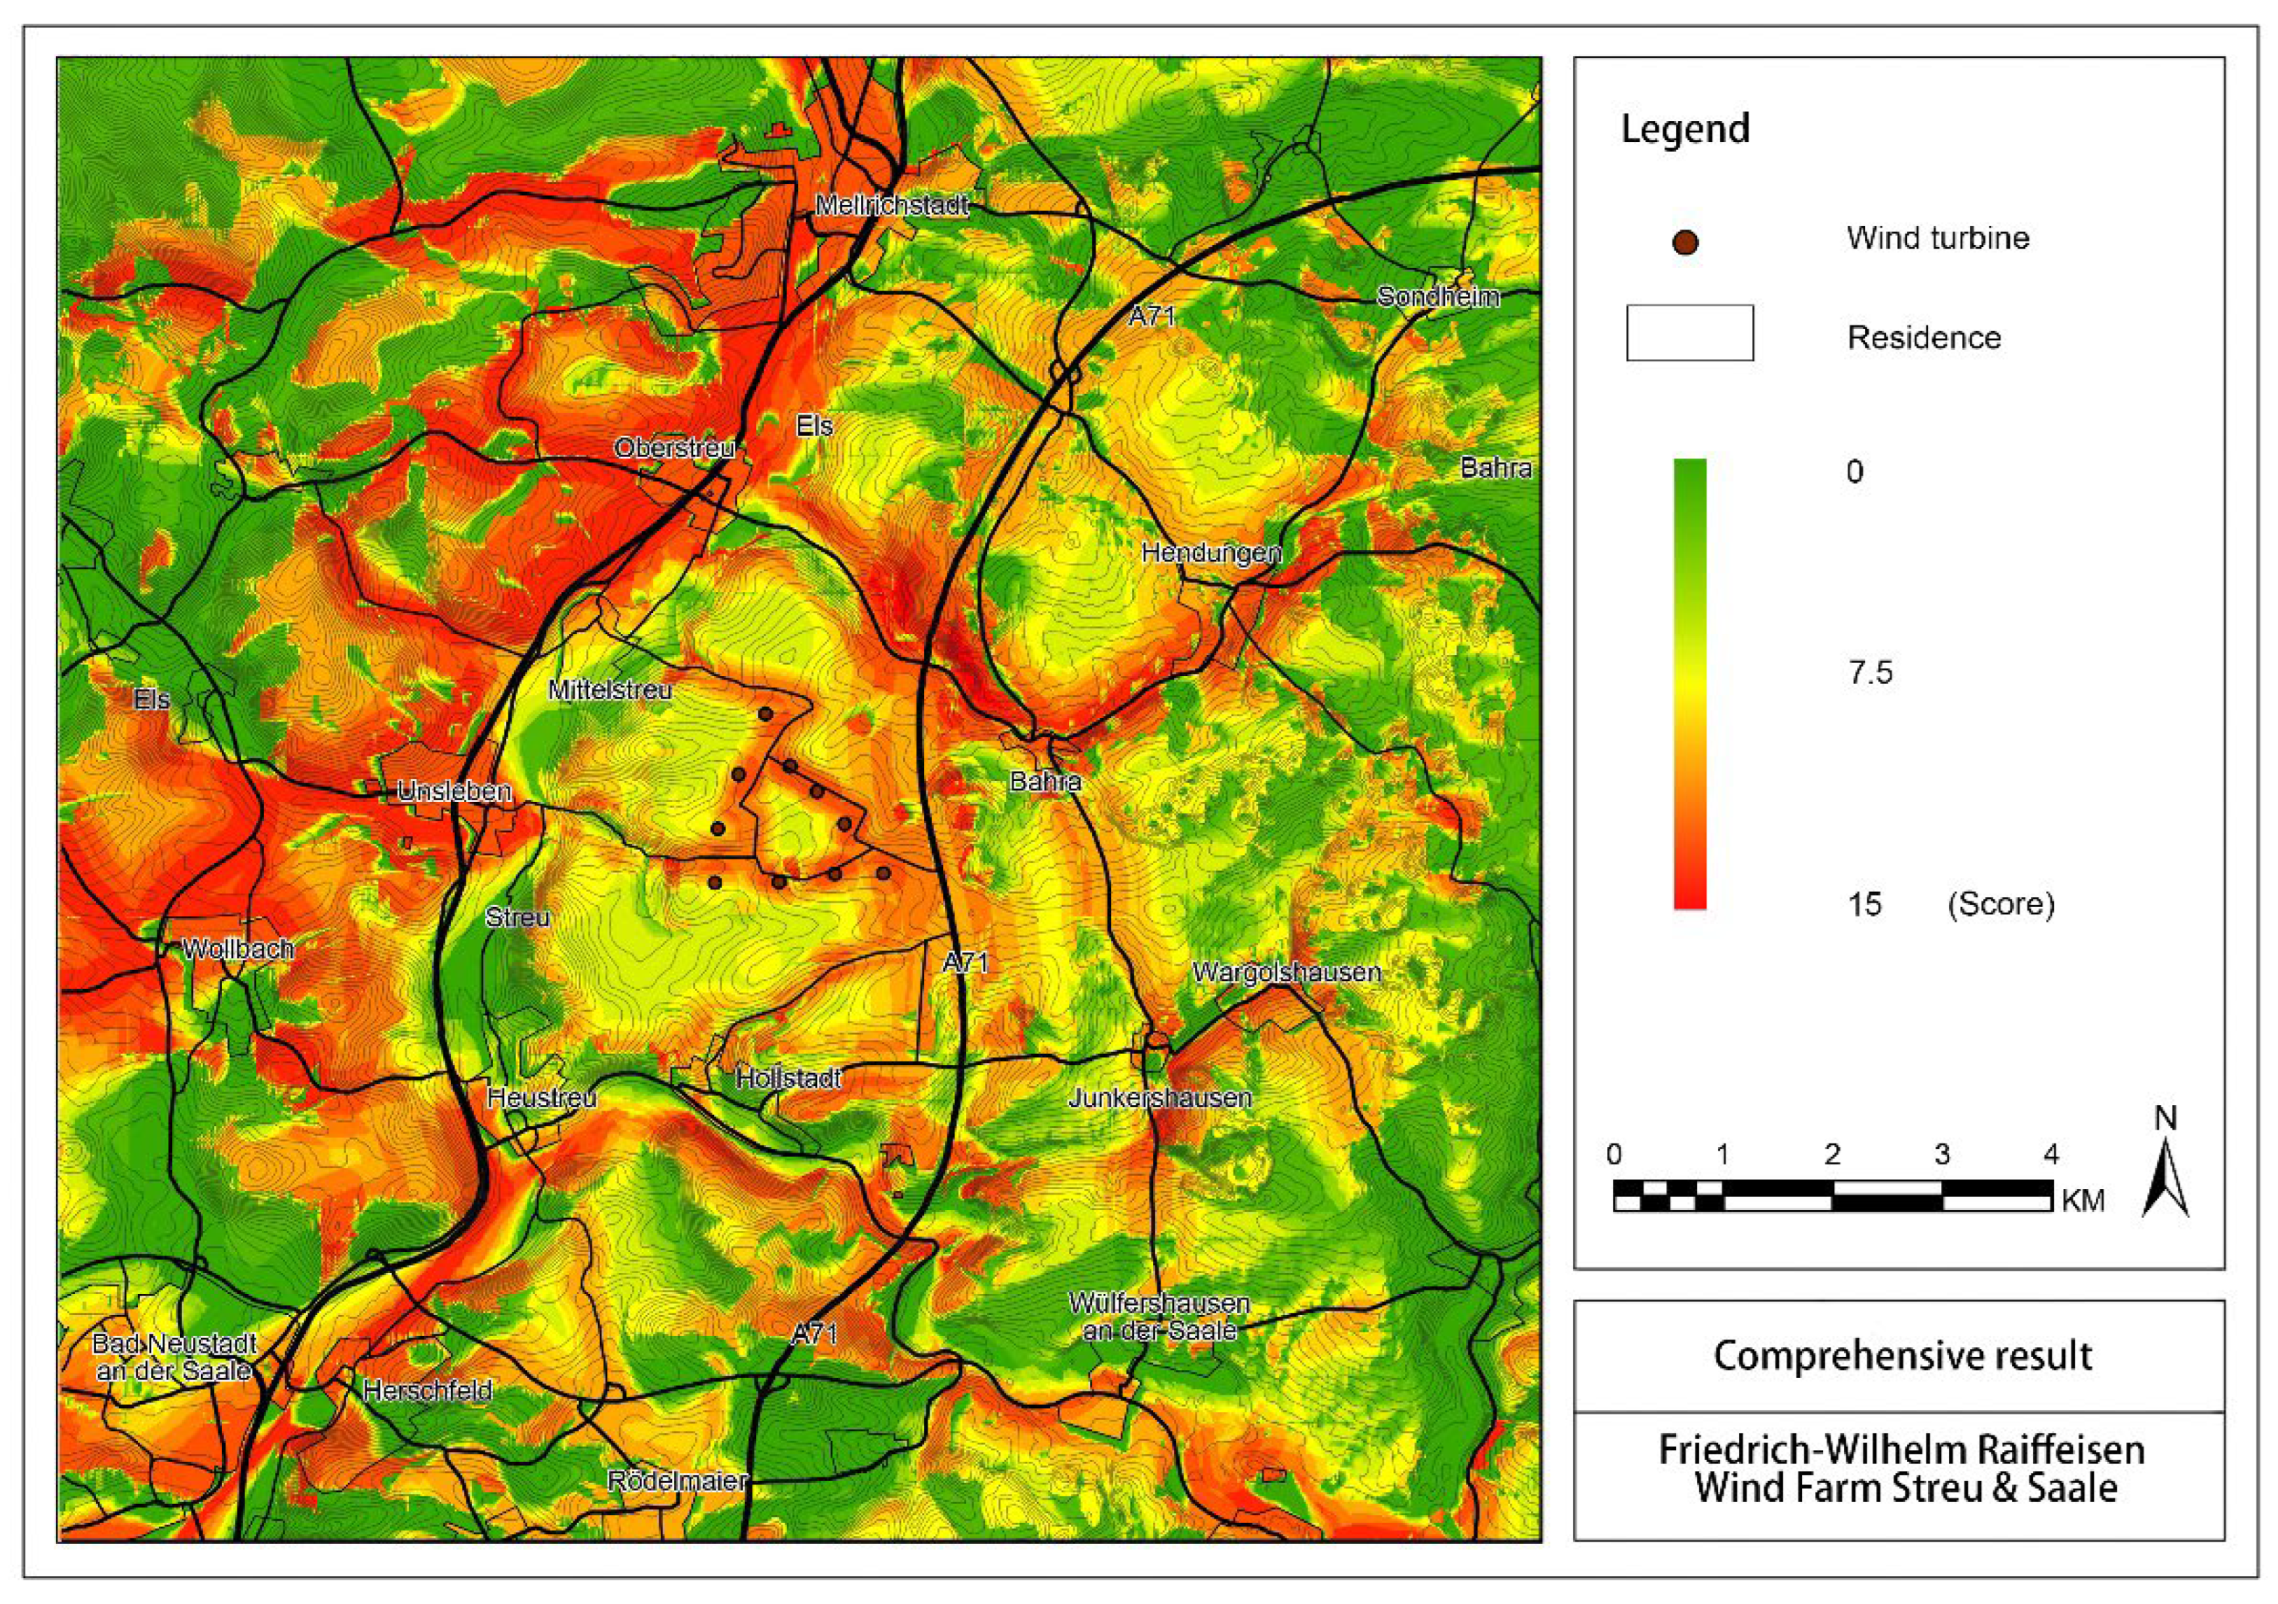Click the Wülfershausen an der Saale label
Image resolution: width=2278 pixels, height=1604 pixels.
(1159, 1317)
